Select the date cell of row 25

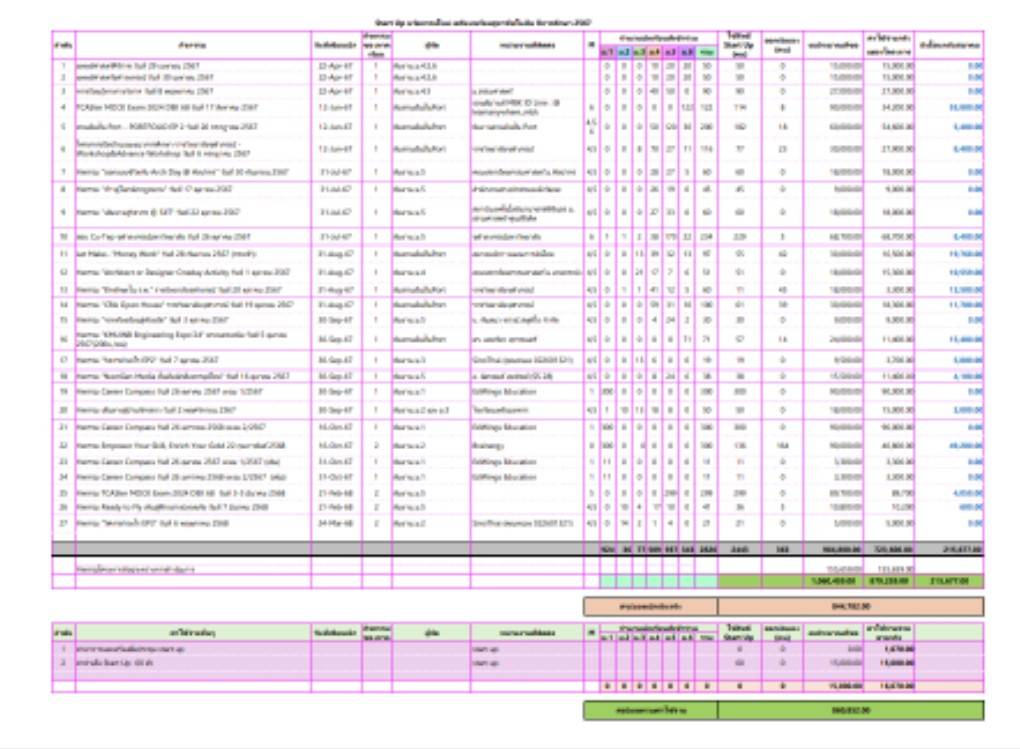tap(336, 493)
